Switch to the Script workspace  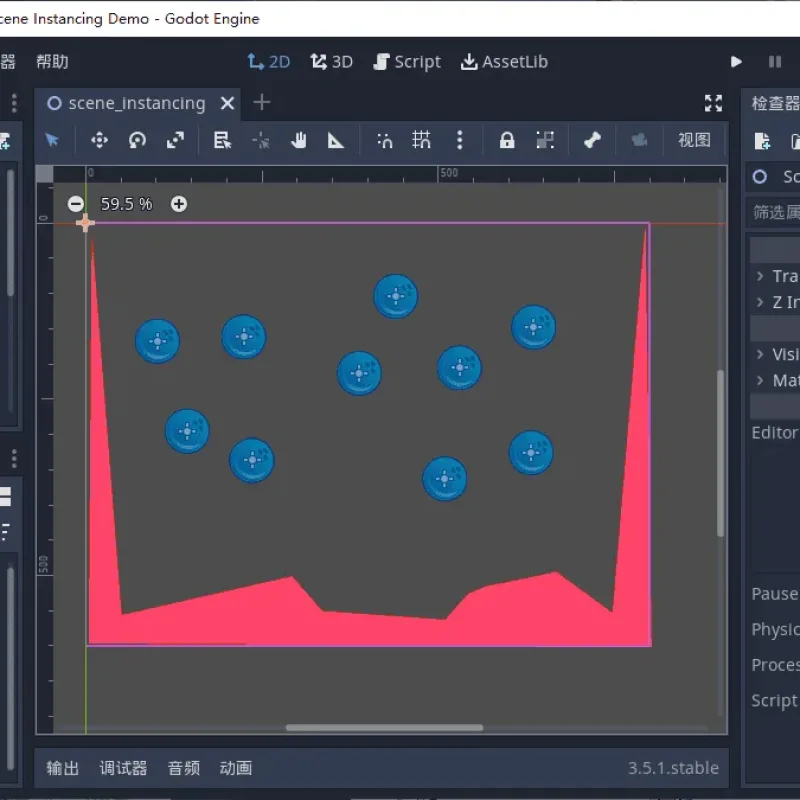[407, 62]
